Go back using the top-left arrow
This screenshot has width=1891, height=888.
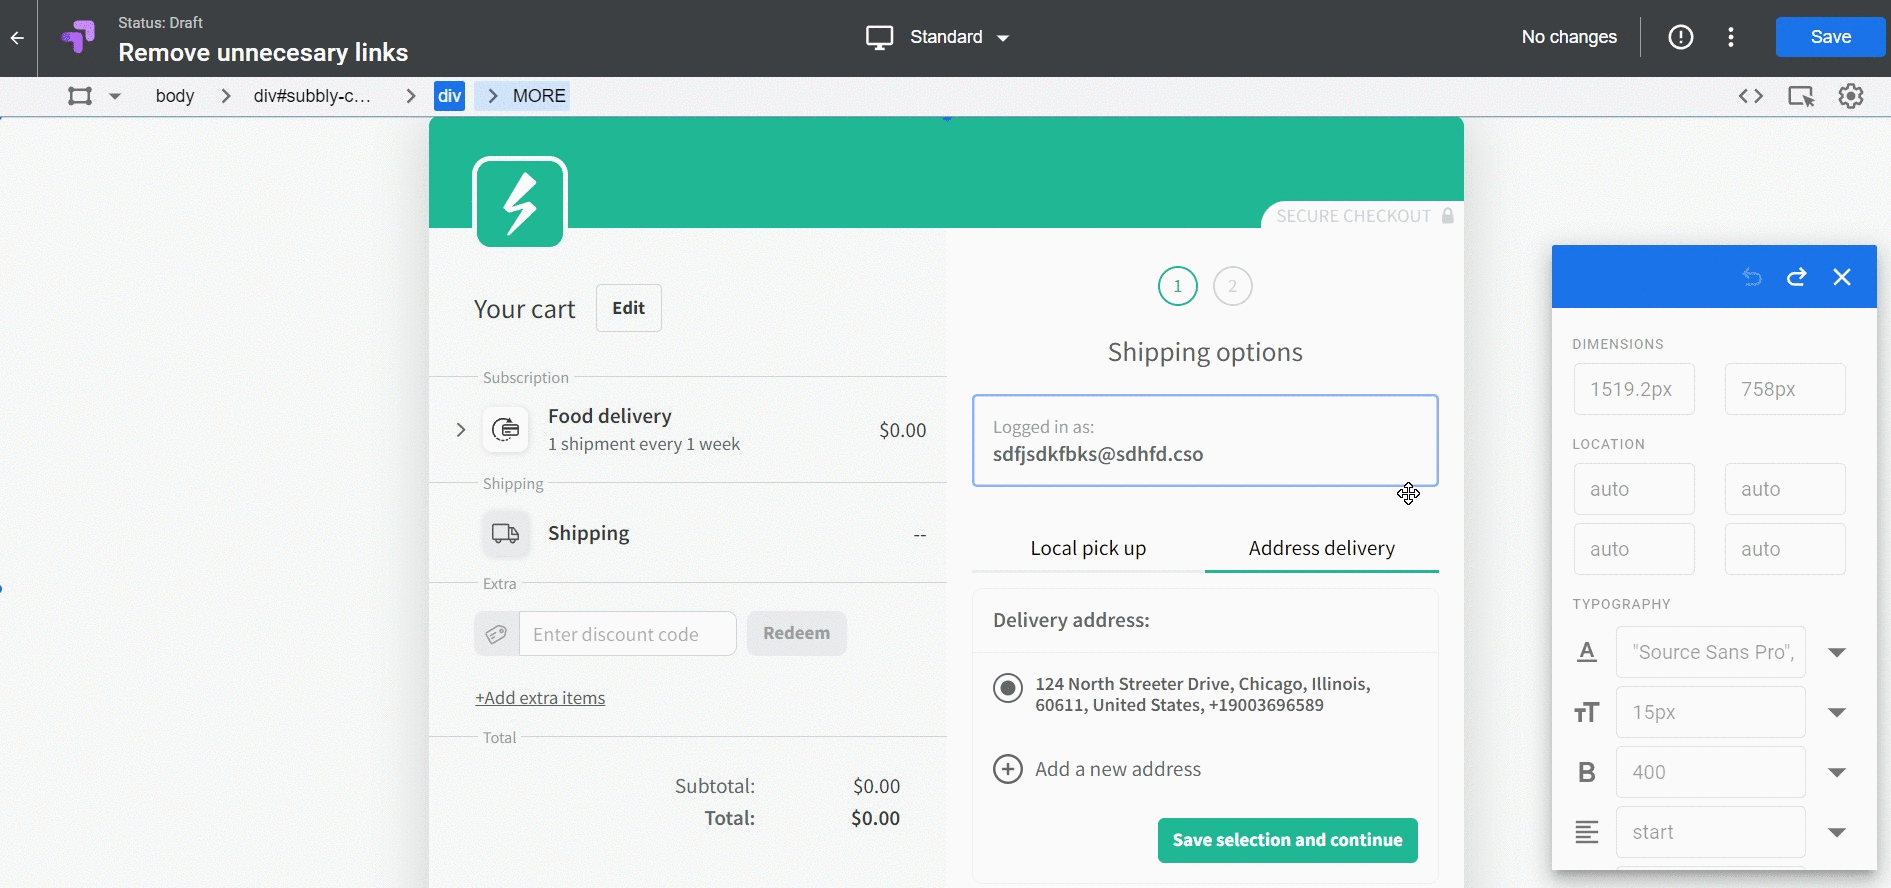tap(17, 38)
